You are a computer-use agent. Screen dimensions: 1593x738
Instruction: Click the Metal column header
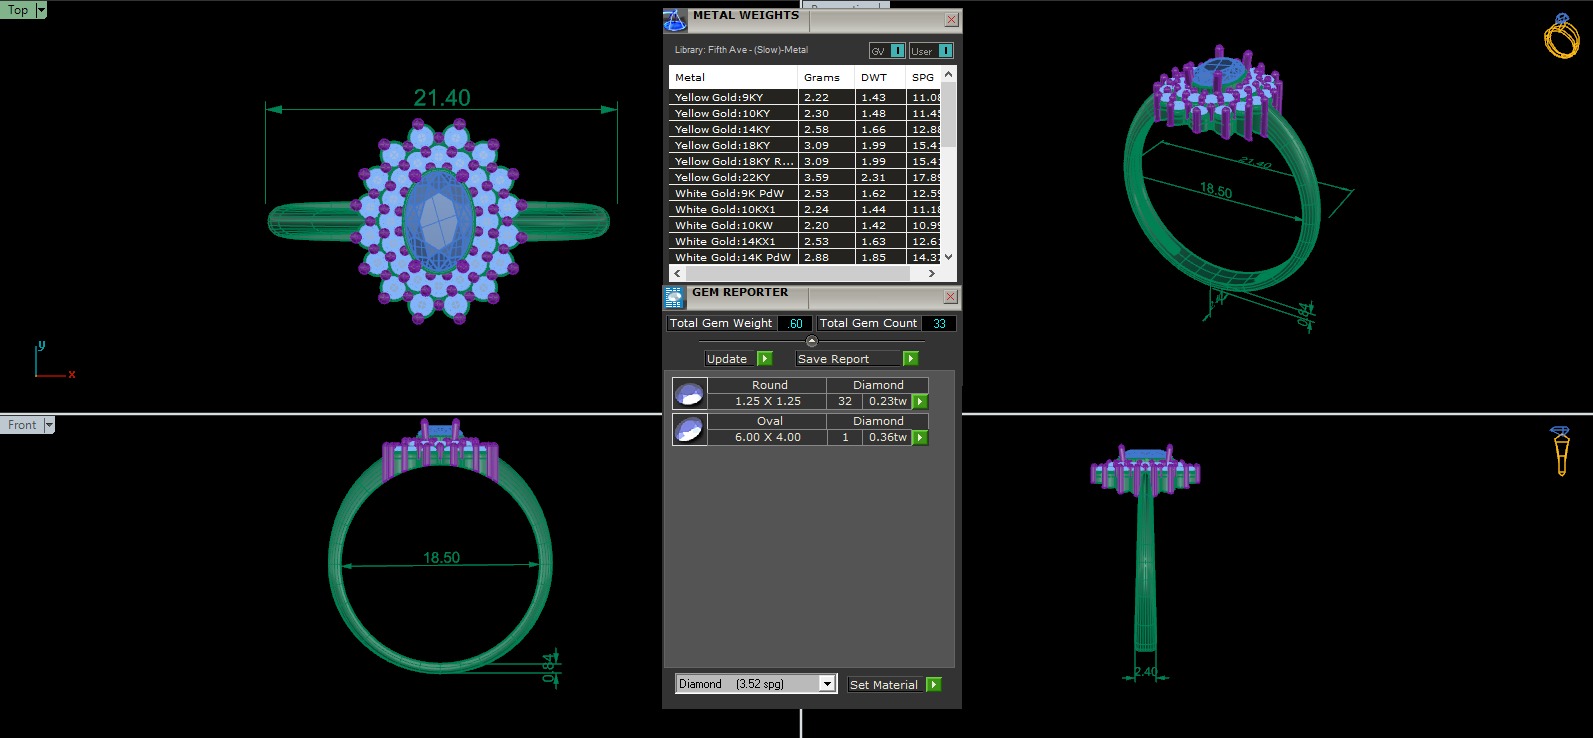pyautogui.click(x=733, y=77)
